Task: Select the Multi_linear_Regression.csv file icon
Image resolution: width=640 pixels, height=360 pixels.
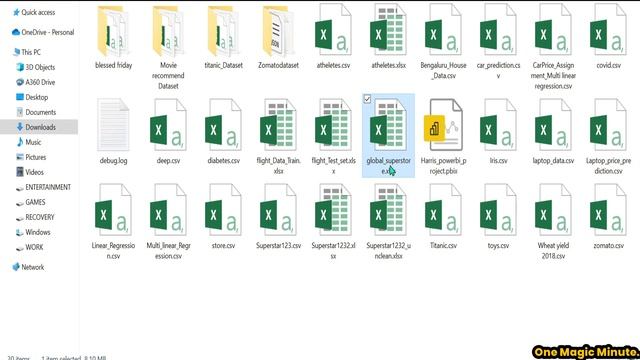Action: click(x=168, y=210)
